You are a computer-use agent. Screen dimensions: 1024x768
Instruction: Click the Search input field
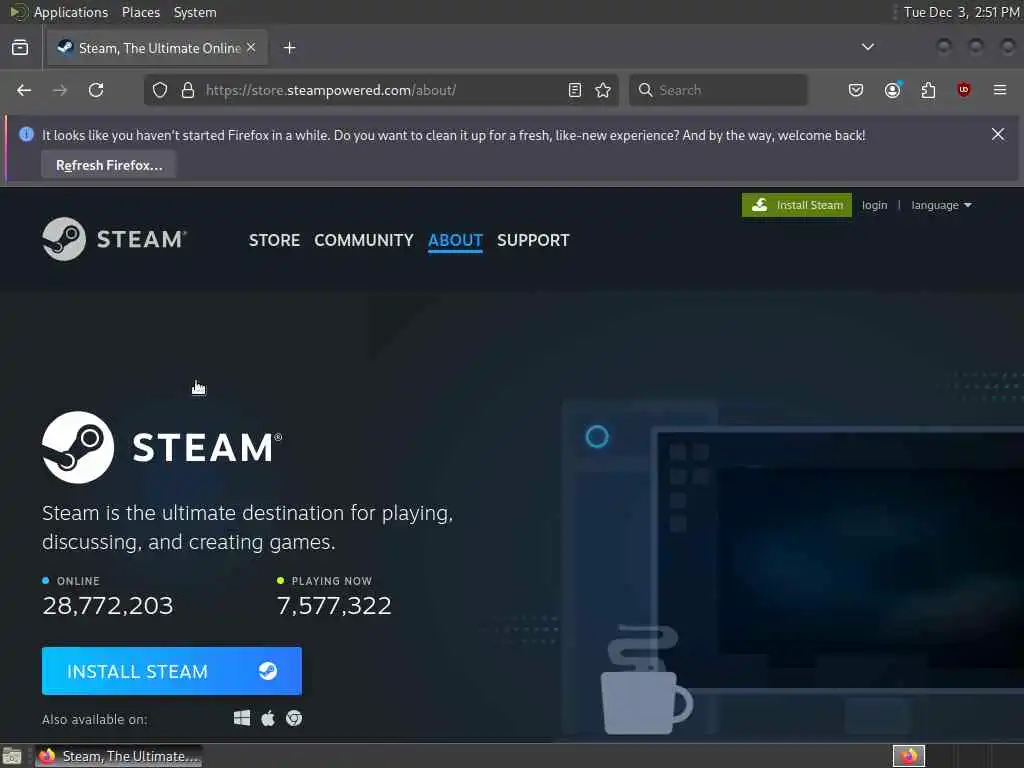tap(718, 90)
